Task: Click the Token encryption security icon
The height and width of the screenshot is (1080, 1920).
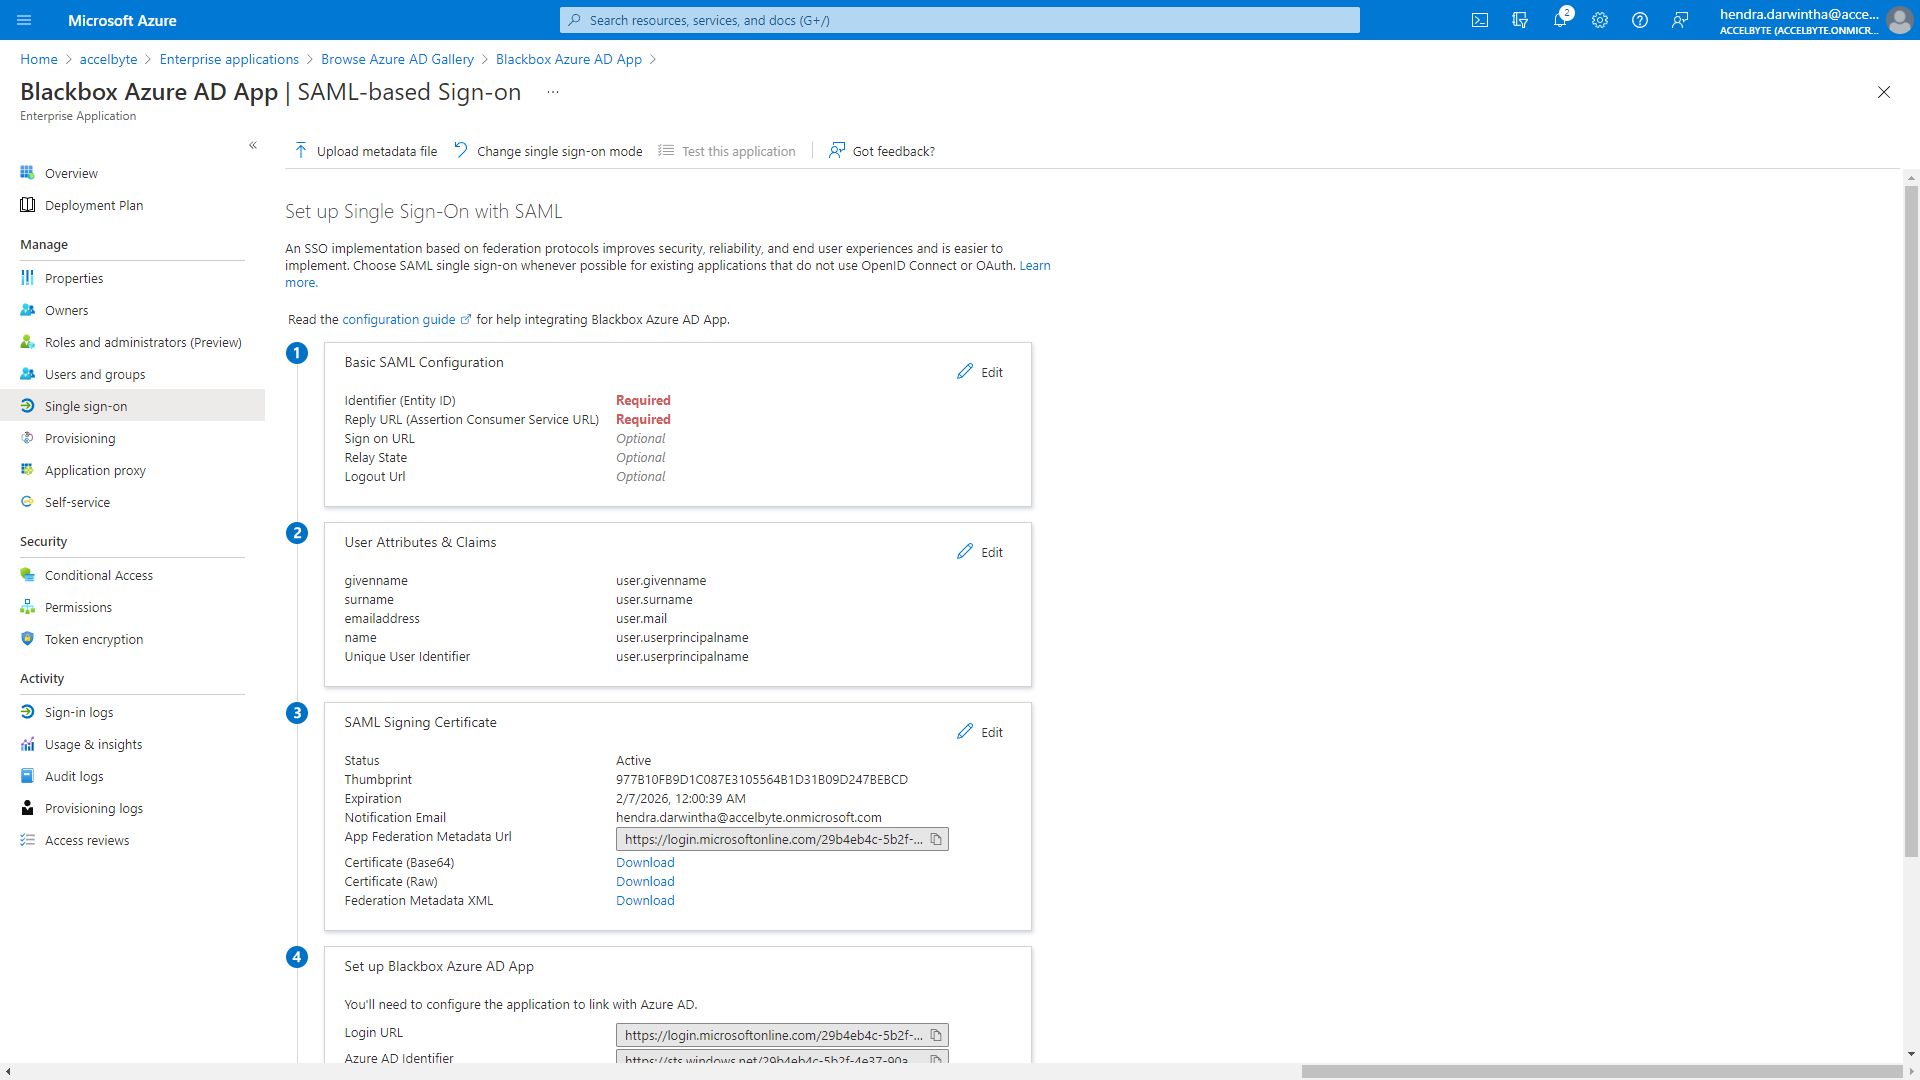Action: point(26,638)
